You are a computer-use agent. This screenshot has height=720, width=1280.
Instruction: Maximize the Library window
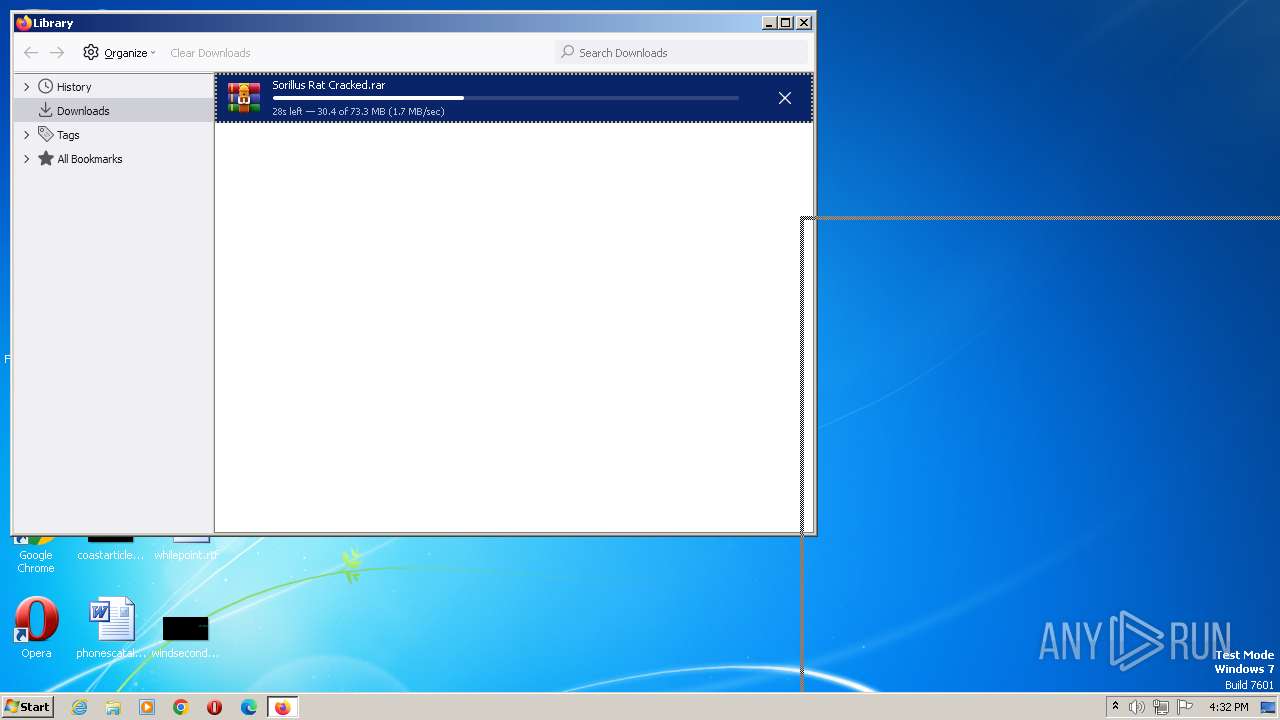click(786, 22)
